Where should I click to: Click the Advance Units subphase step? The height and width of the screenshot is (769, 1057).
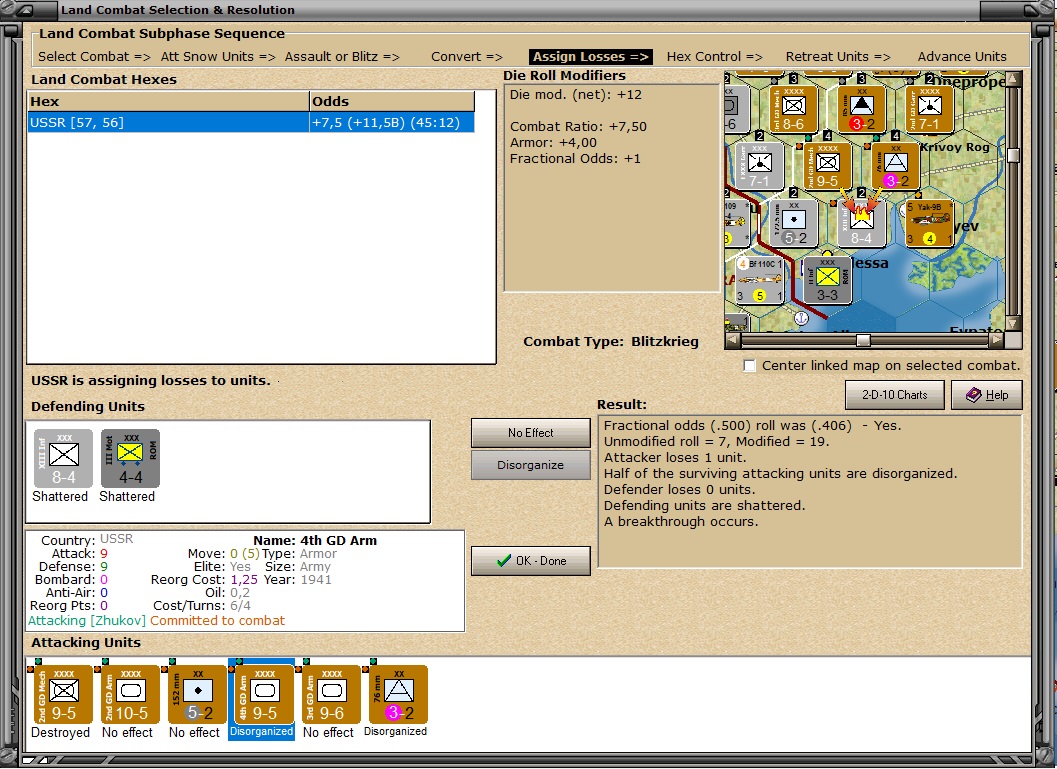pyautogui.click(x=962, y=57)
